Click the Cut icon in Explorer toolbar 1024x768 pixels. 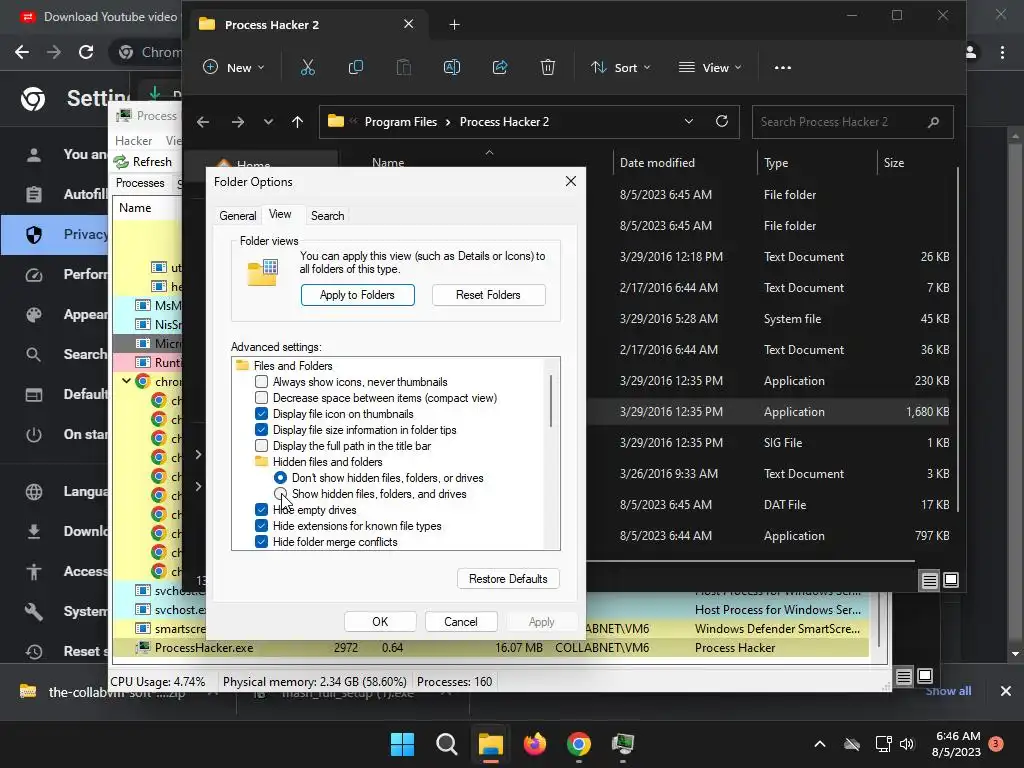(308, 67)
